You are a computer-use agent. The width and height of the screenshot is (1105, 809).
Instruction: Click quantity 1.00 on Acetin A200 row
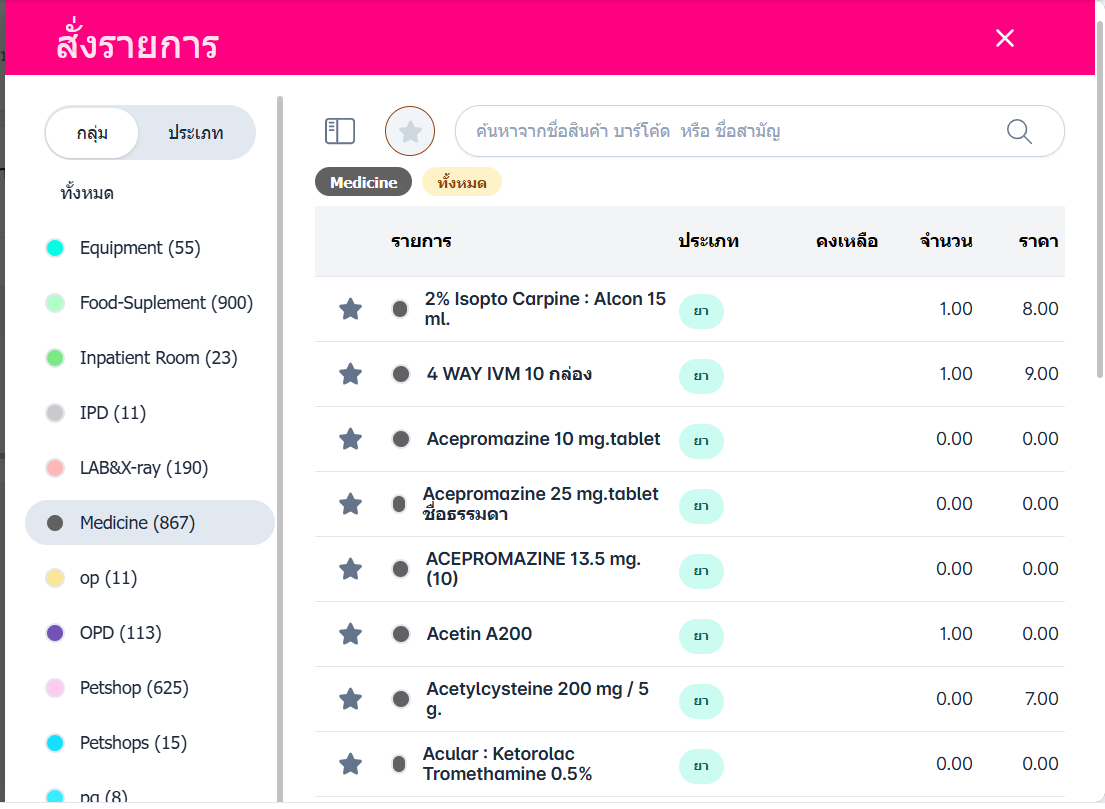(956, 634)
